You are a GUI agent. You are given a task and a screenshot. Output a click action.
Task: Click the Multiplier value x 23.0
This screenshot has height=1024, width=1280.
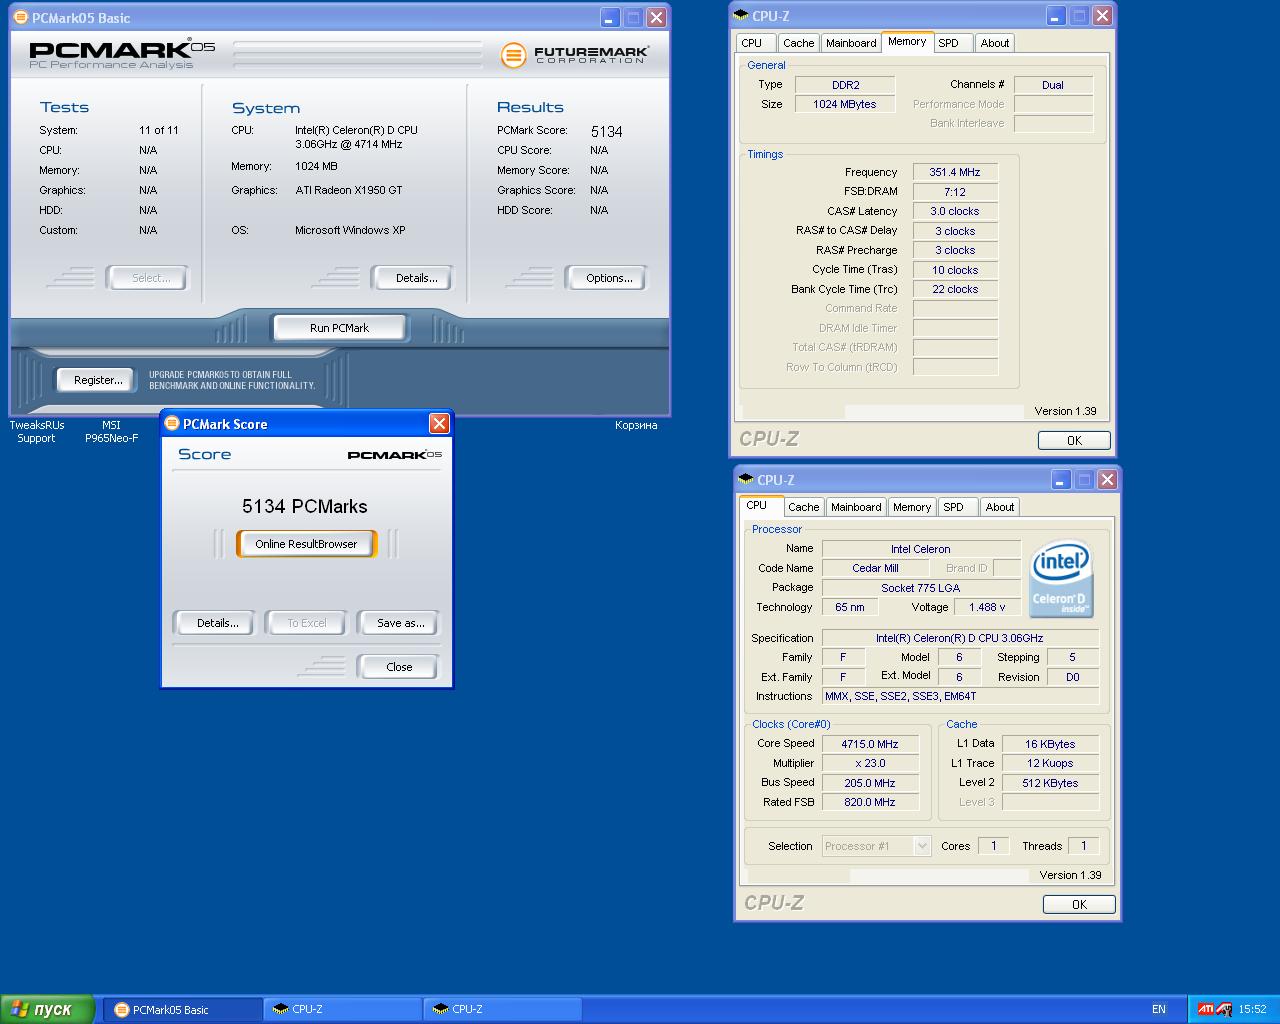coord(870,763)
